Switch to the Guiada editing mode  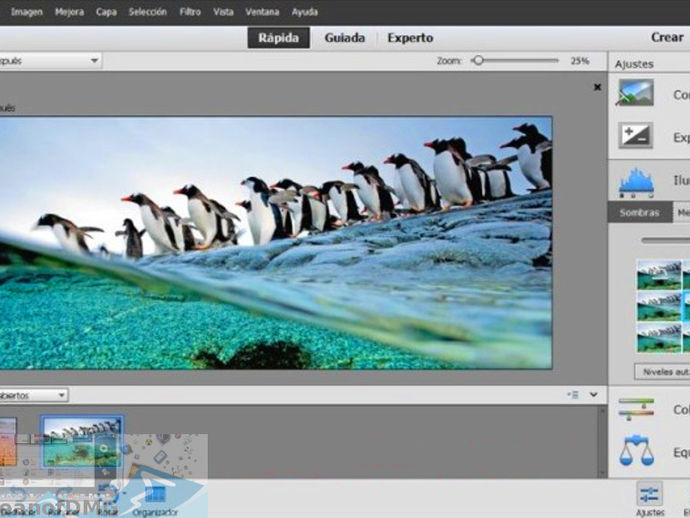pos(345,38)
